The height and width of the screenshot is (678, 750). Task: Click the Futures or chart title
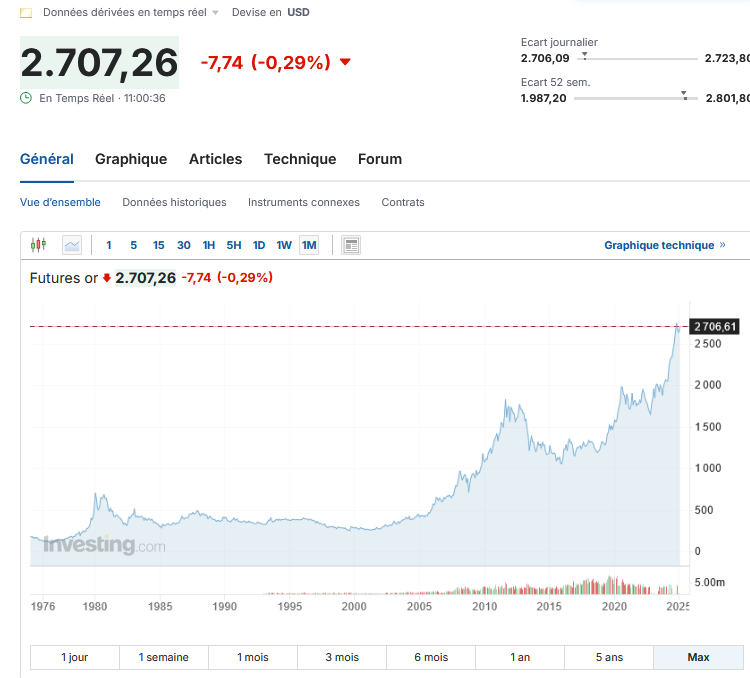coord(64,278)
